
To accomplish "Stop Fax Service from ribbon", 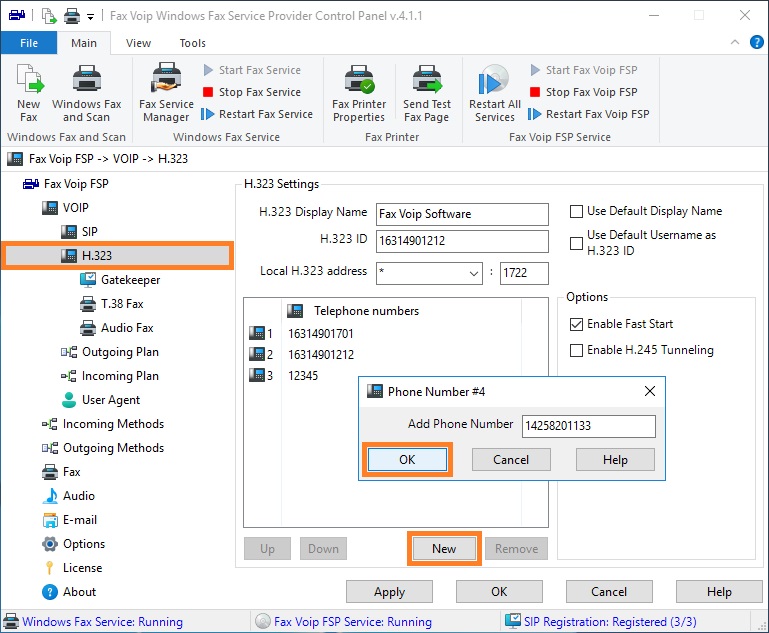I will click(x=252, y=92).
